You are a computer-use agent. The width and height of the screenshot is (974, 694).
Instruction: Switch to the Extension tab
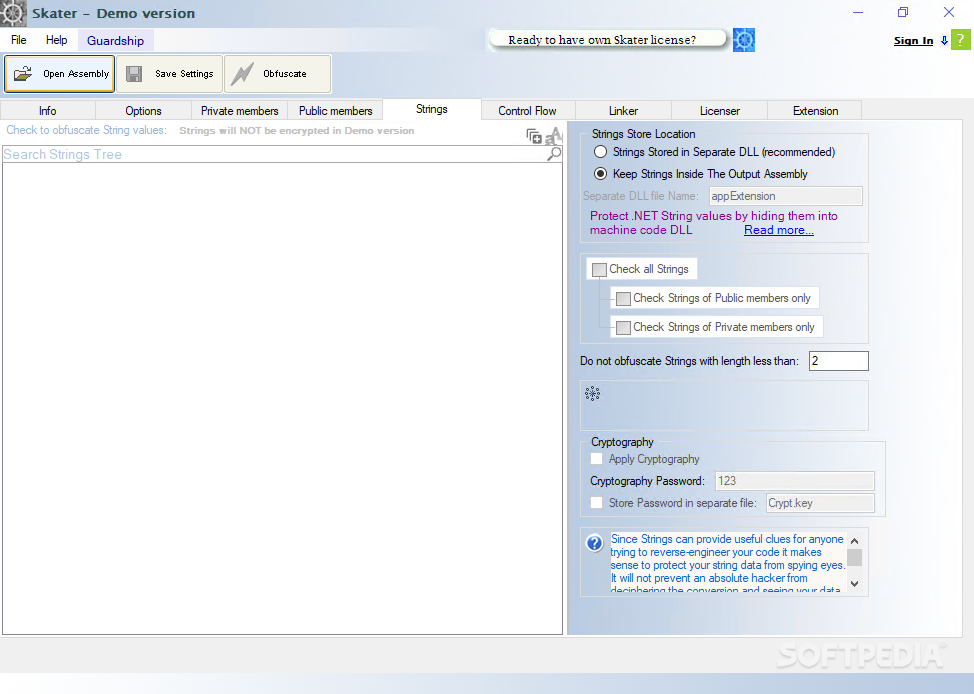(x=815, y=111)
